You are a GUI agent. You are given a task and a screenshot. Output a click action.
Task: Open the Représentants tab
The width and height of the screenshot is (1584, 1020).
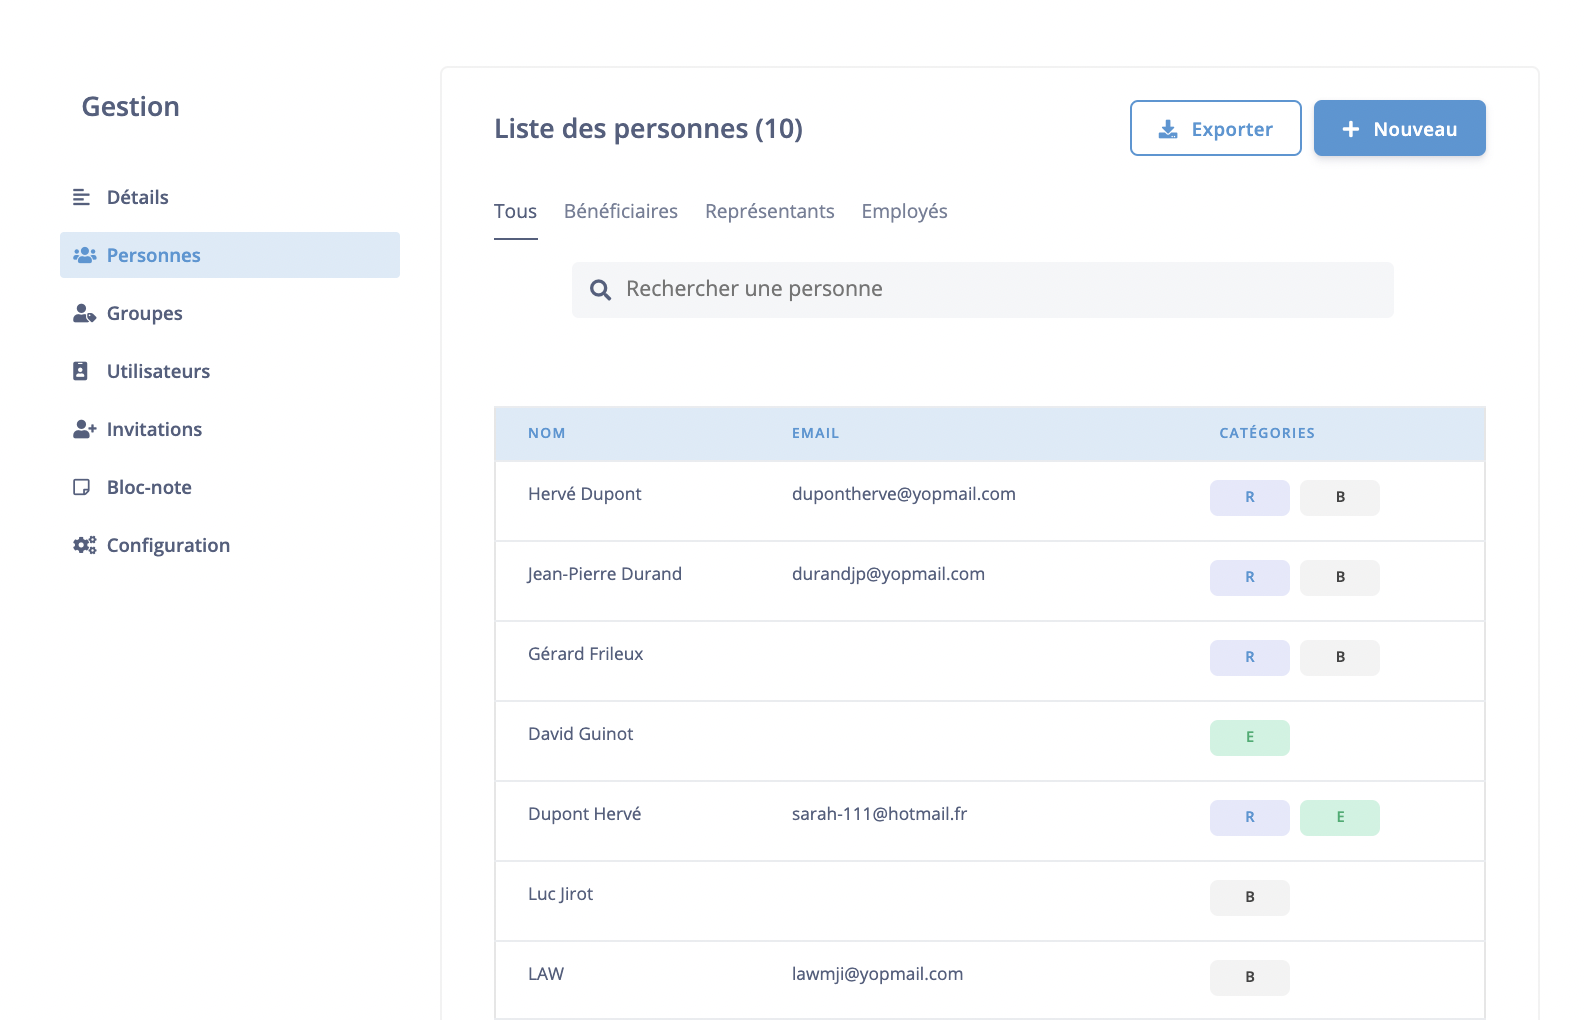769,212
